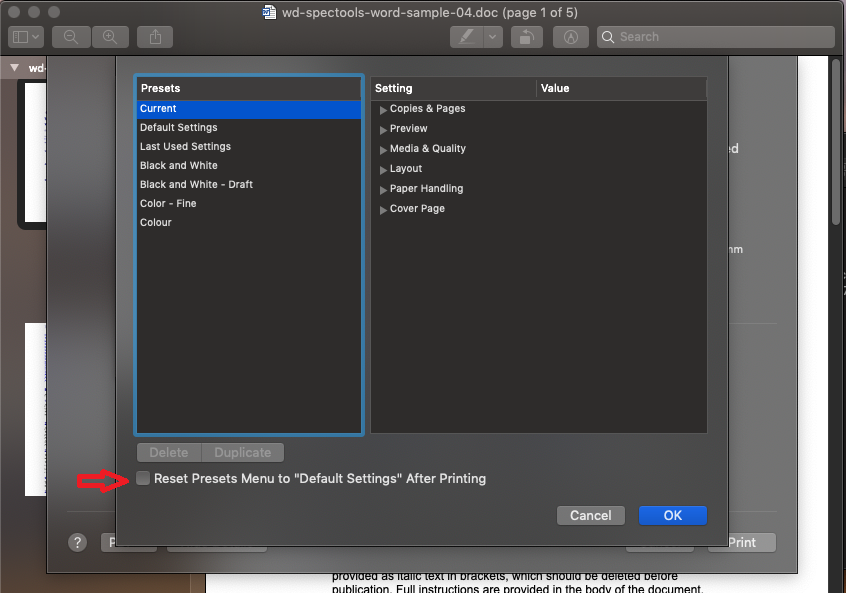Click the zoom in magnifier icon

[110, 37]
